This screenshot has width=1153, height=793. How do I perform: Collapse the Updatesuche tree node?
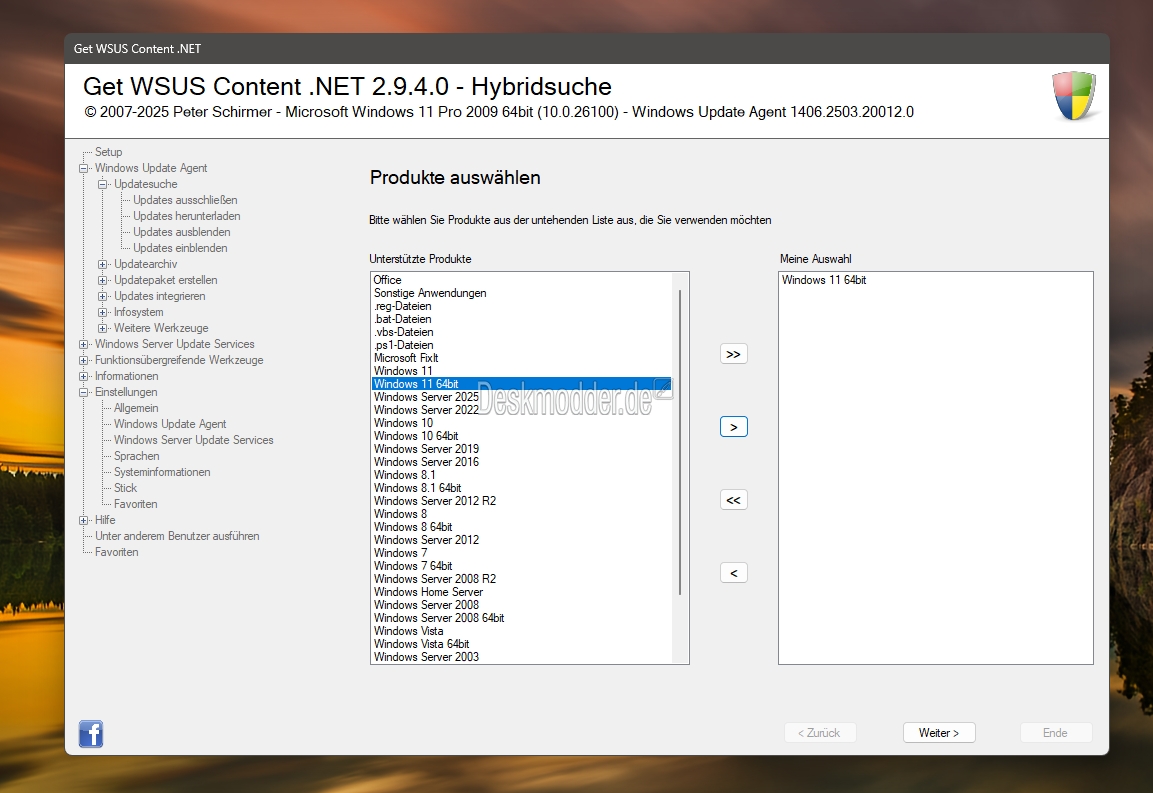point(103,185)
